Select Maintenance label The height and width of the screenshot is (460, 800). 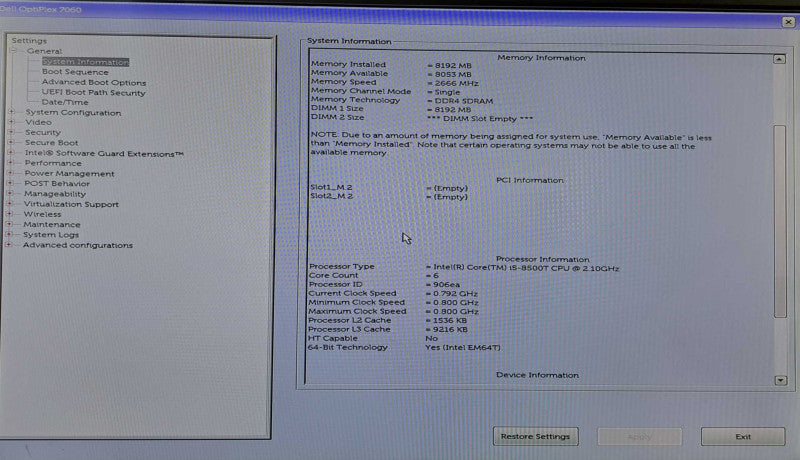(52, 224)
